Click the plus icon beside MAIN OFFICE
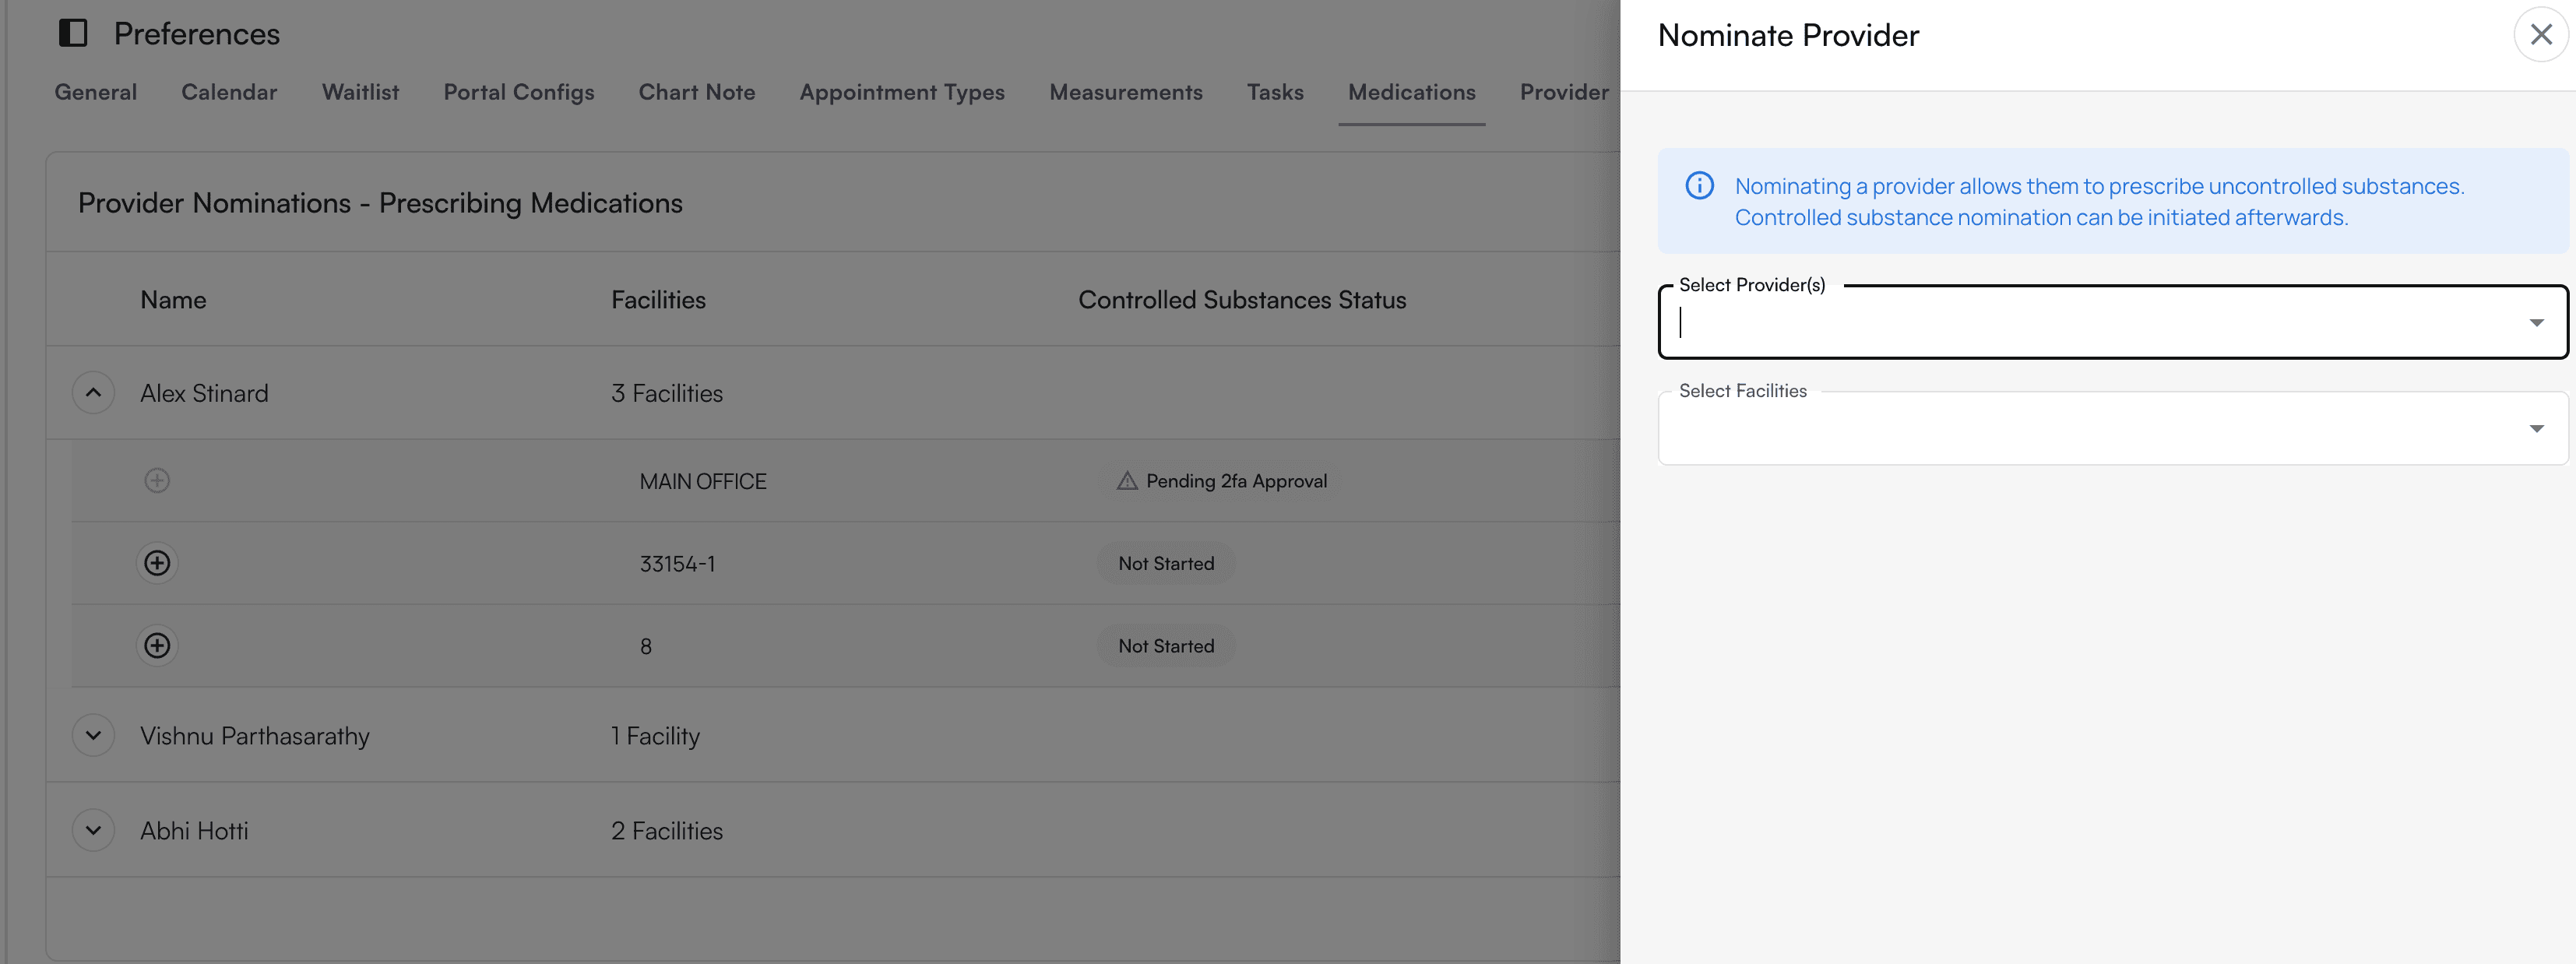 click(x=157, y=480)
